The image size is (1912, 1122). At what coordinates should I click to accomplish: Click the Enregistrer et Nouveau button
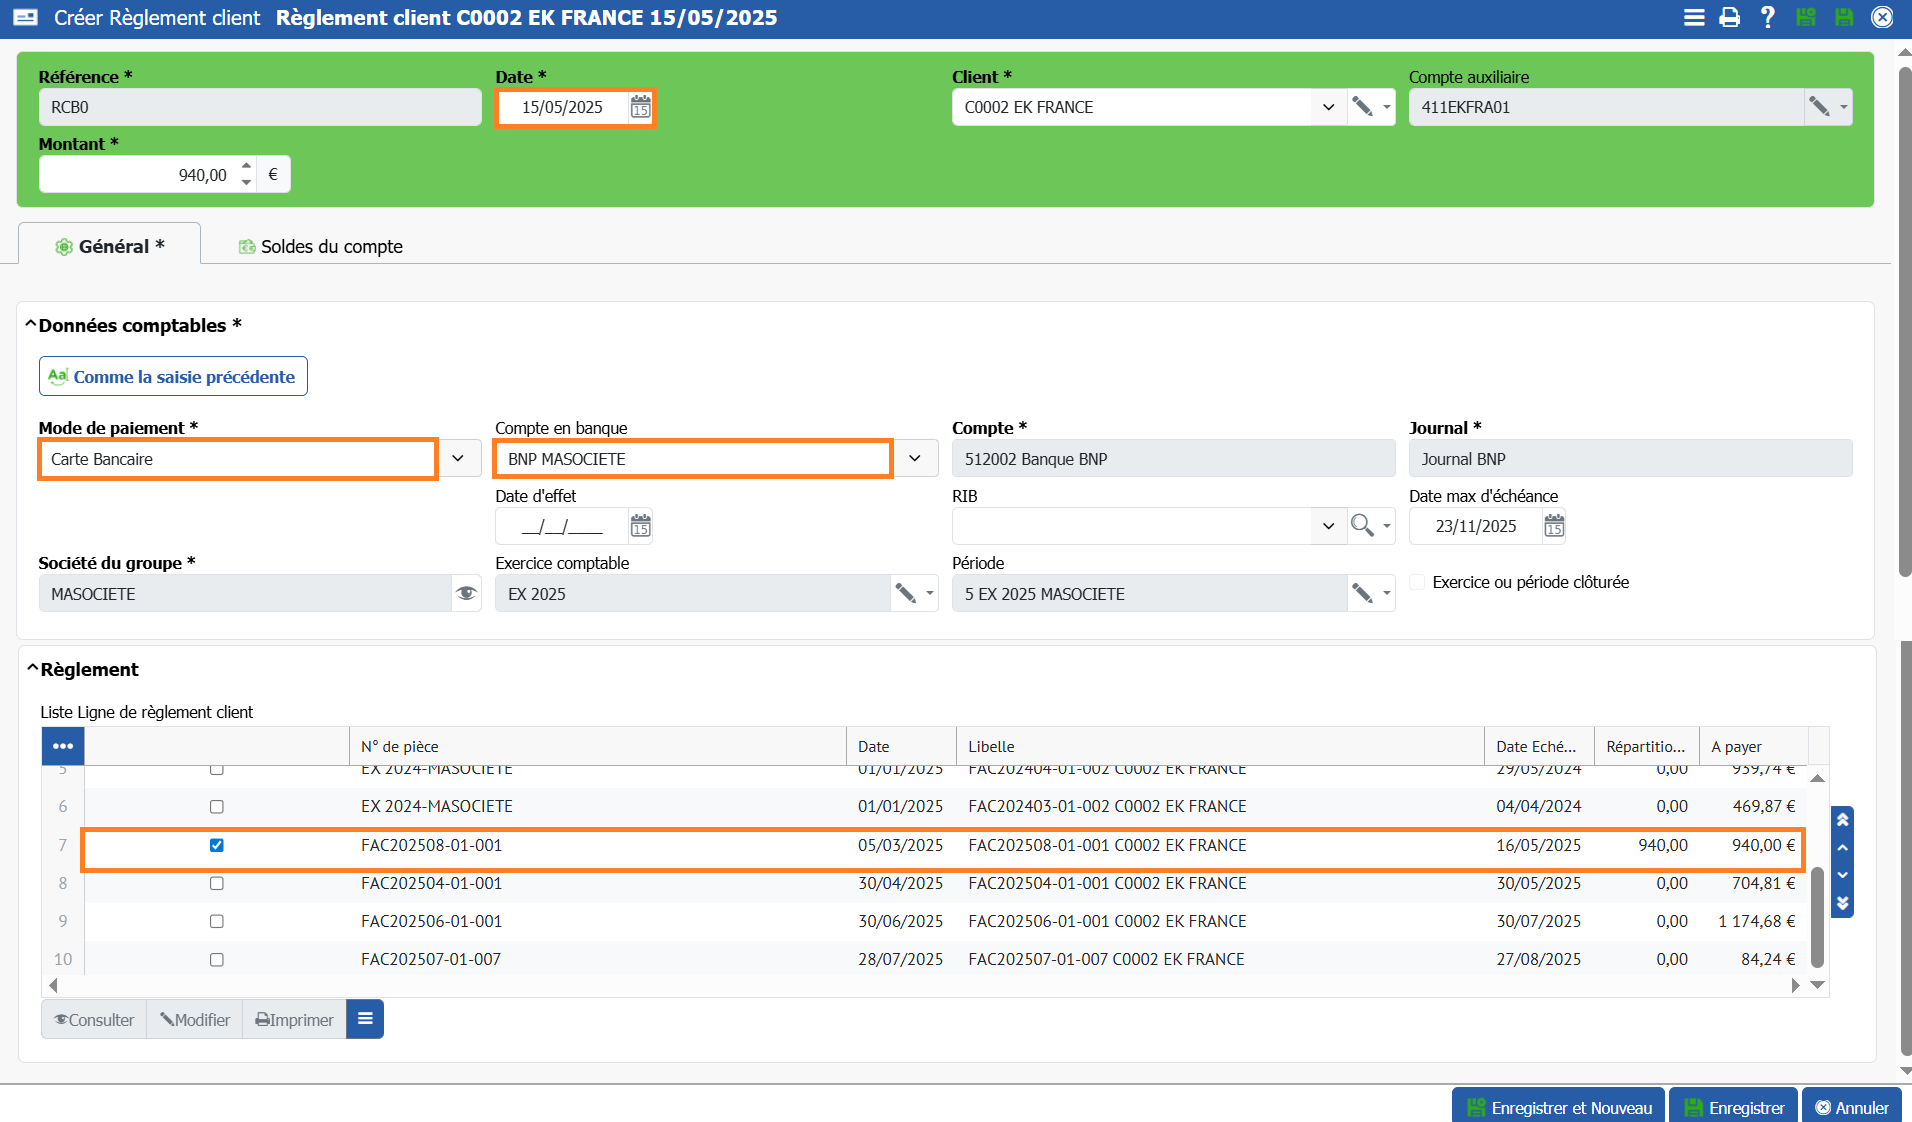1558,1107
